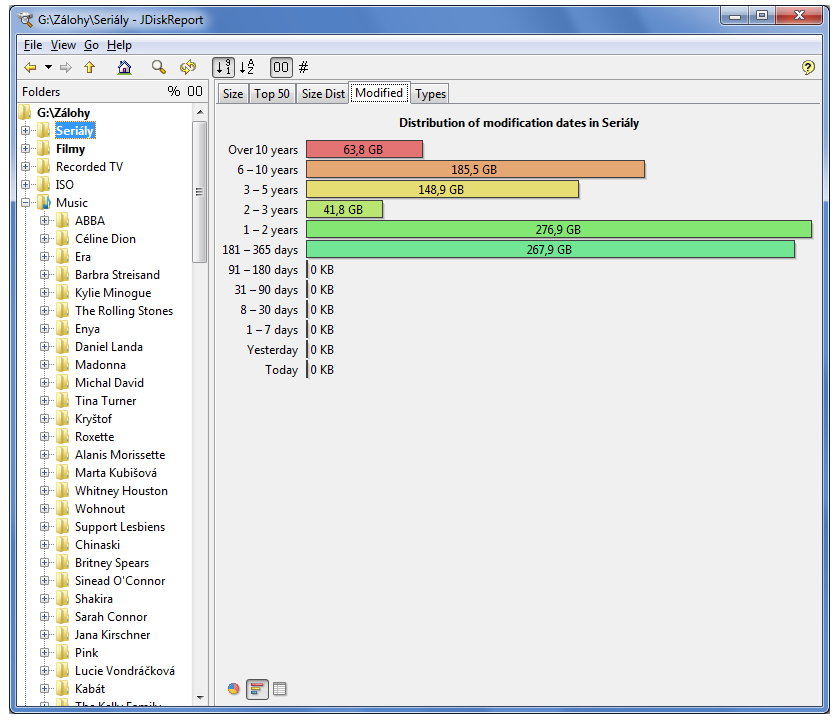Switch to the Top 50 tab

click(271, 93)
